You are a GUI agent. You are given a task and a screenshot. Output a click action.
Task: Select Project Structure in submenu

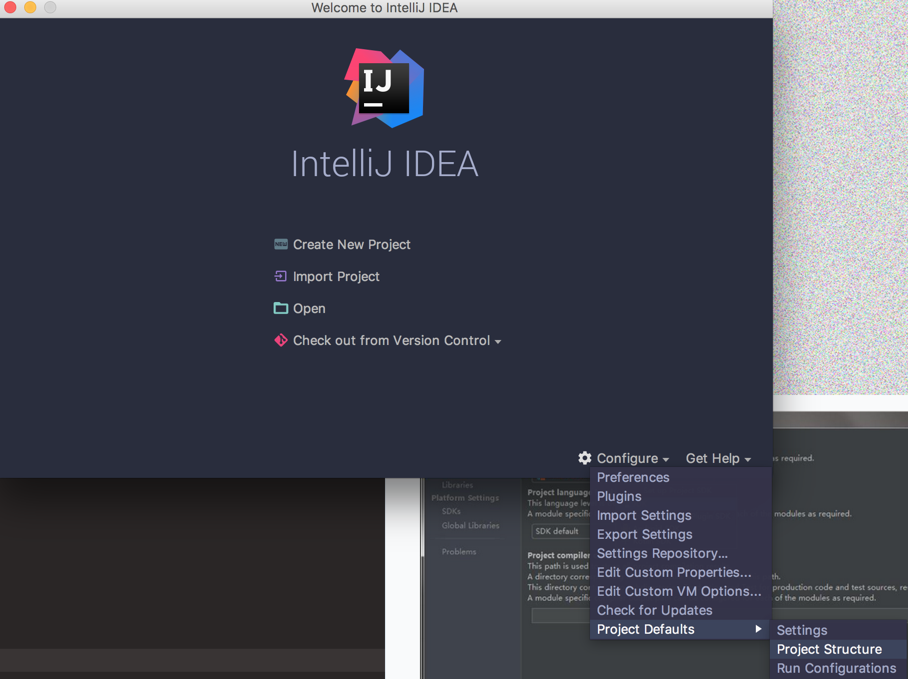(x=839, y=649)
